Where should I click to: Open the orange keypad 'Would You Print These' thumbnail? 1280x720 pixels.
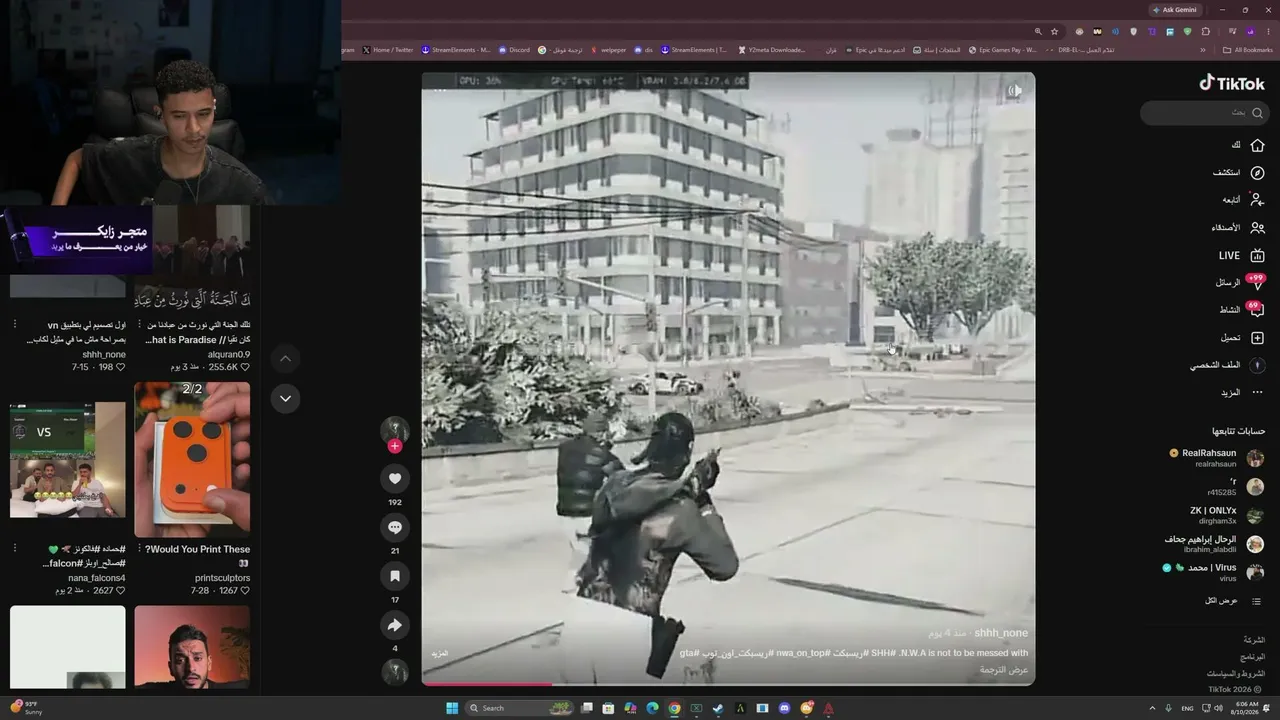(192, 459)
